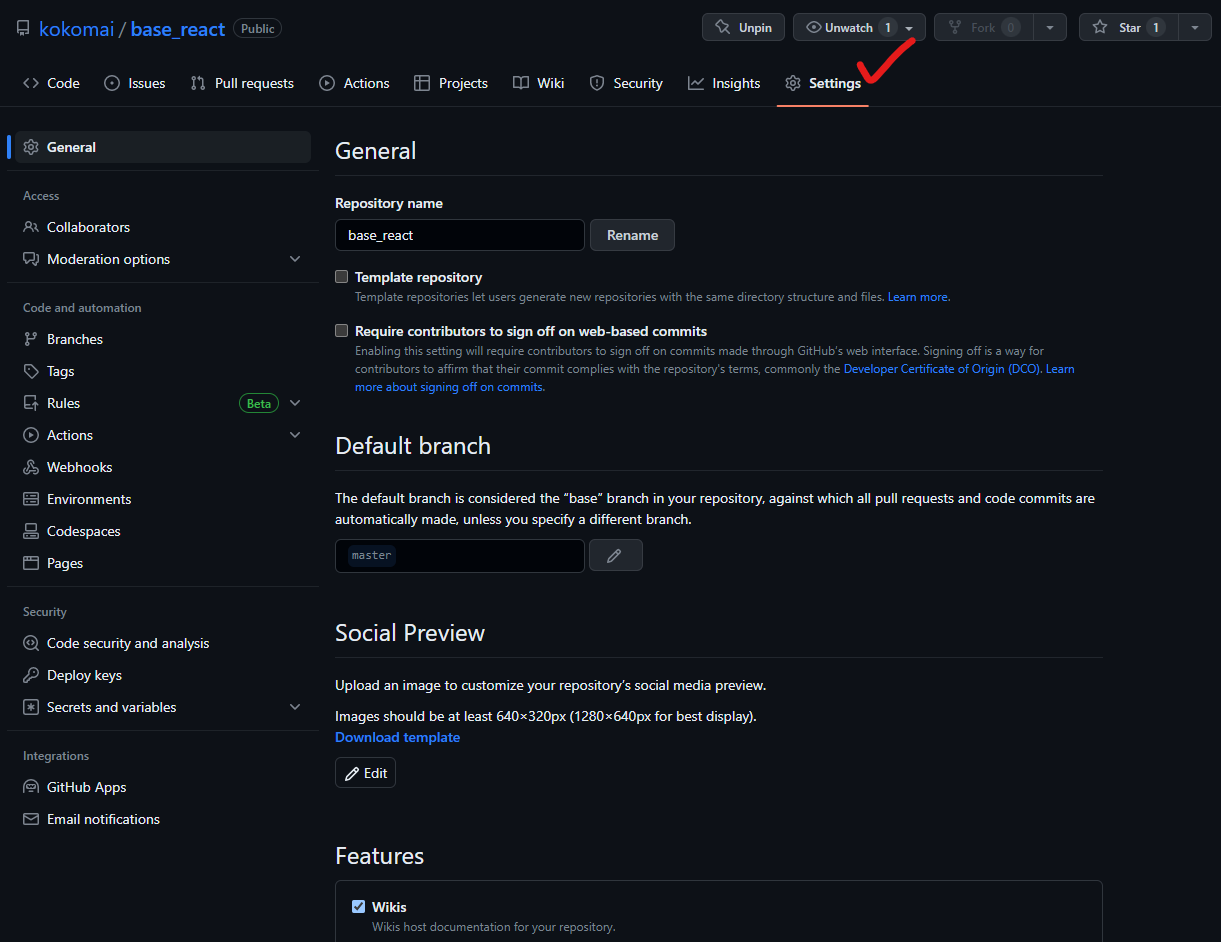This screenshot has height=942, width=1221.
Task: Enable the Template repository checkbox
Action: [342, 277]
